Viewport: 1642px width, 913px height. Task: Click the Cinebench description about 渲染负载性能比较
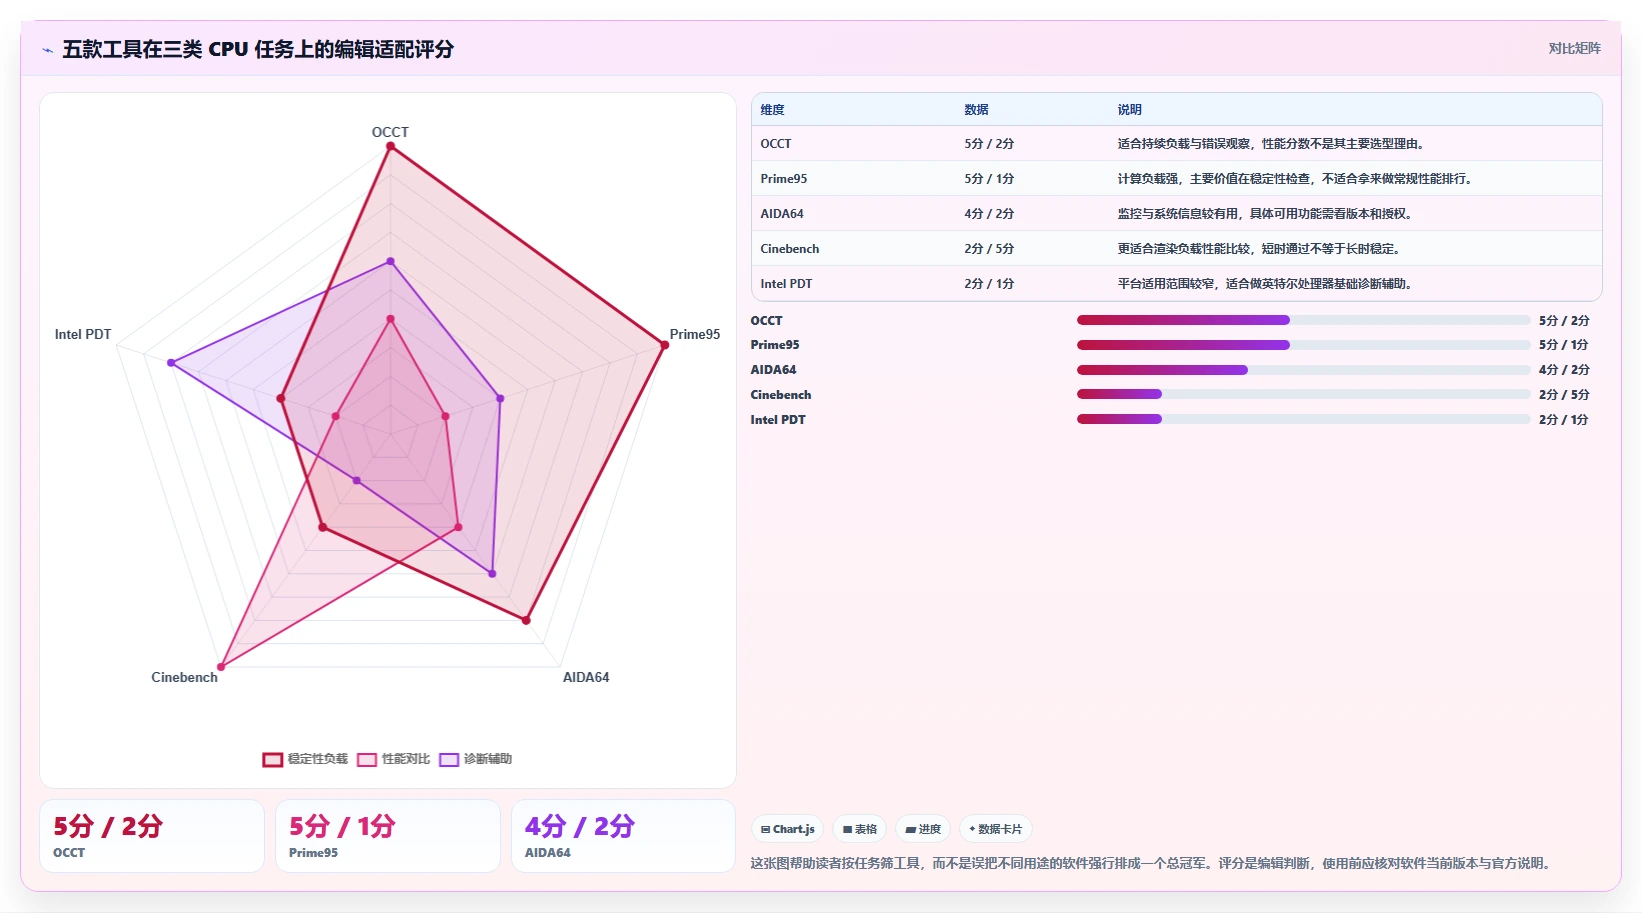(x=1259, y=249)
